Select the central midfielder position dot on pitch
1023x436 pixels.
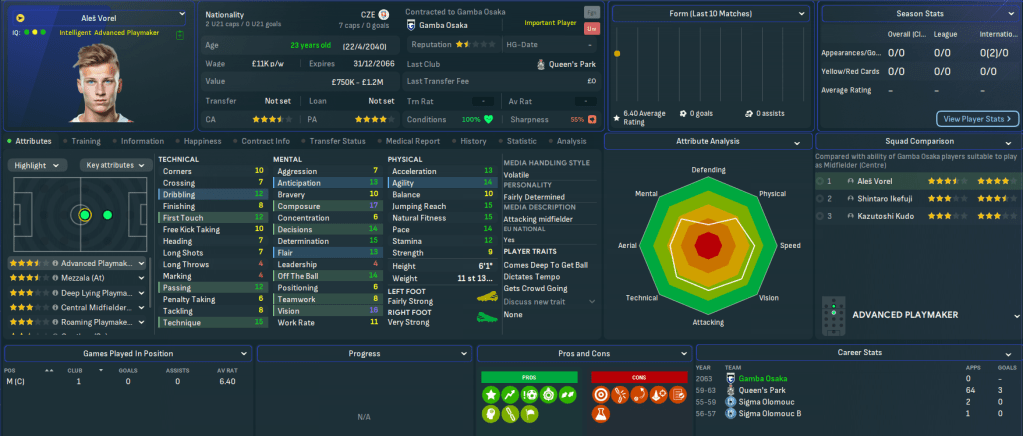84,214
